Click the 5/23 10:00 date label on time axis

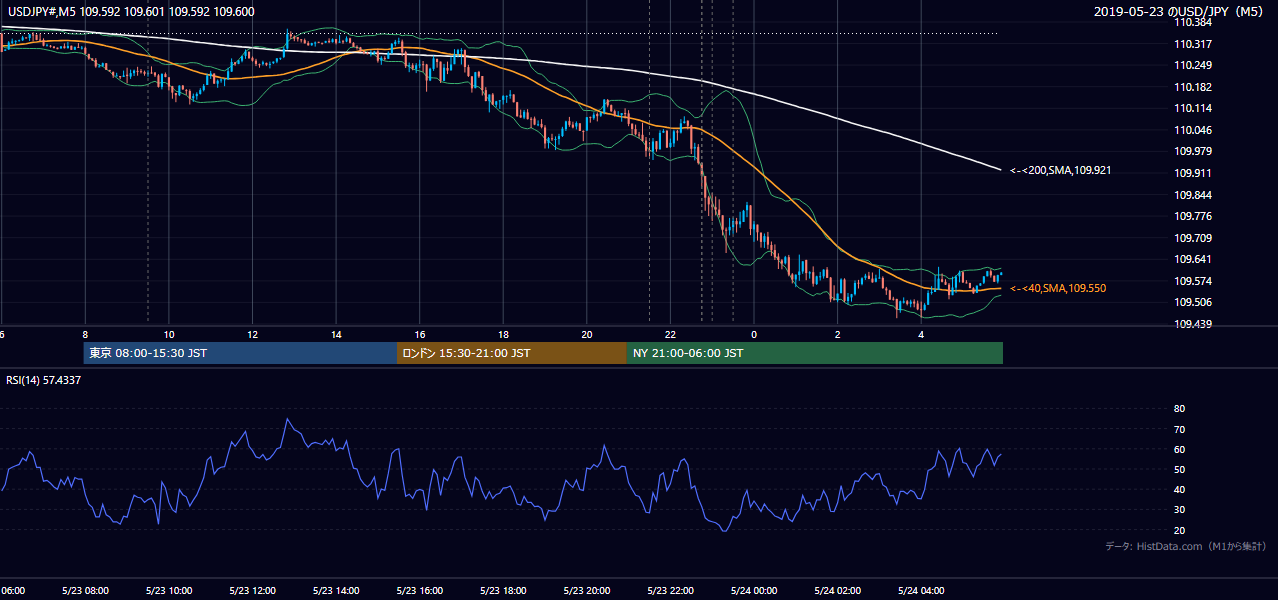point(168,590)
